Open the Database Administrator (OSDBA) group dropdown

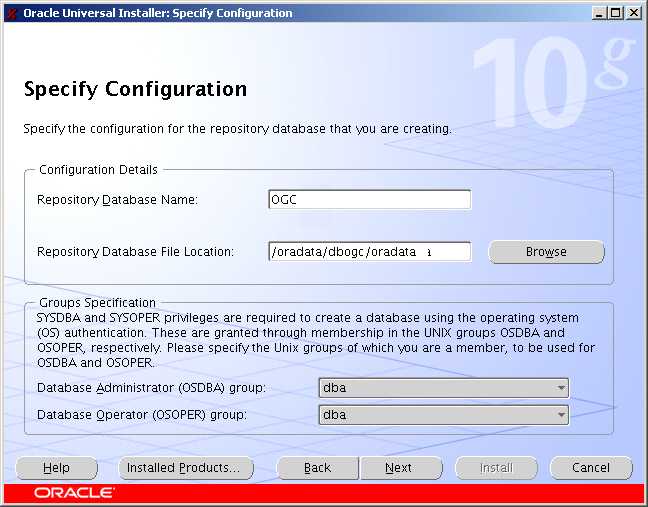click(x=443, y=388)
